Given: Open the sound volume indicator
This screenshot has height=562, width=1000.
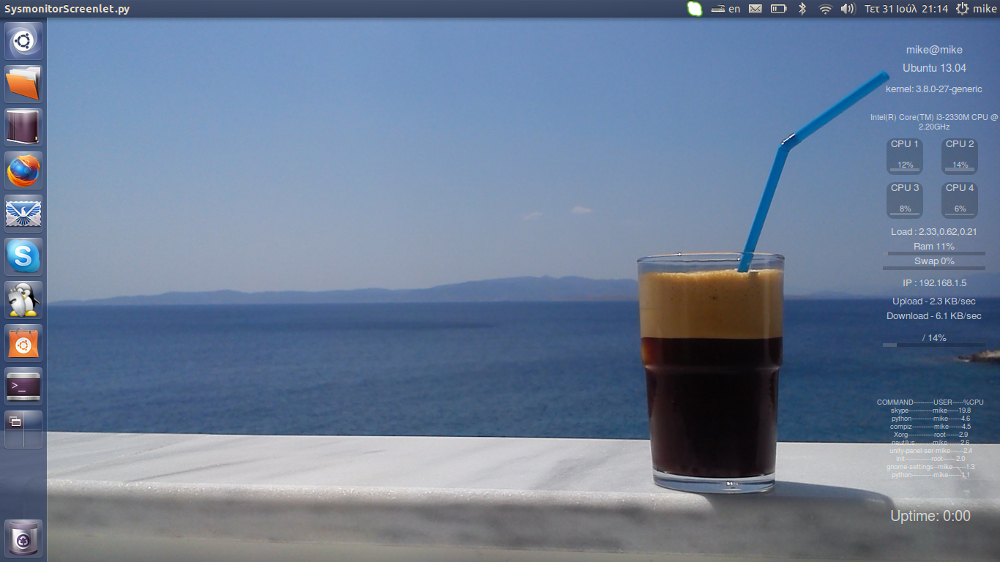Looking at the screenshot, I should point(848,9).
